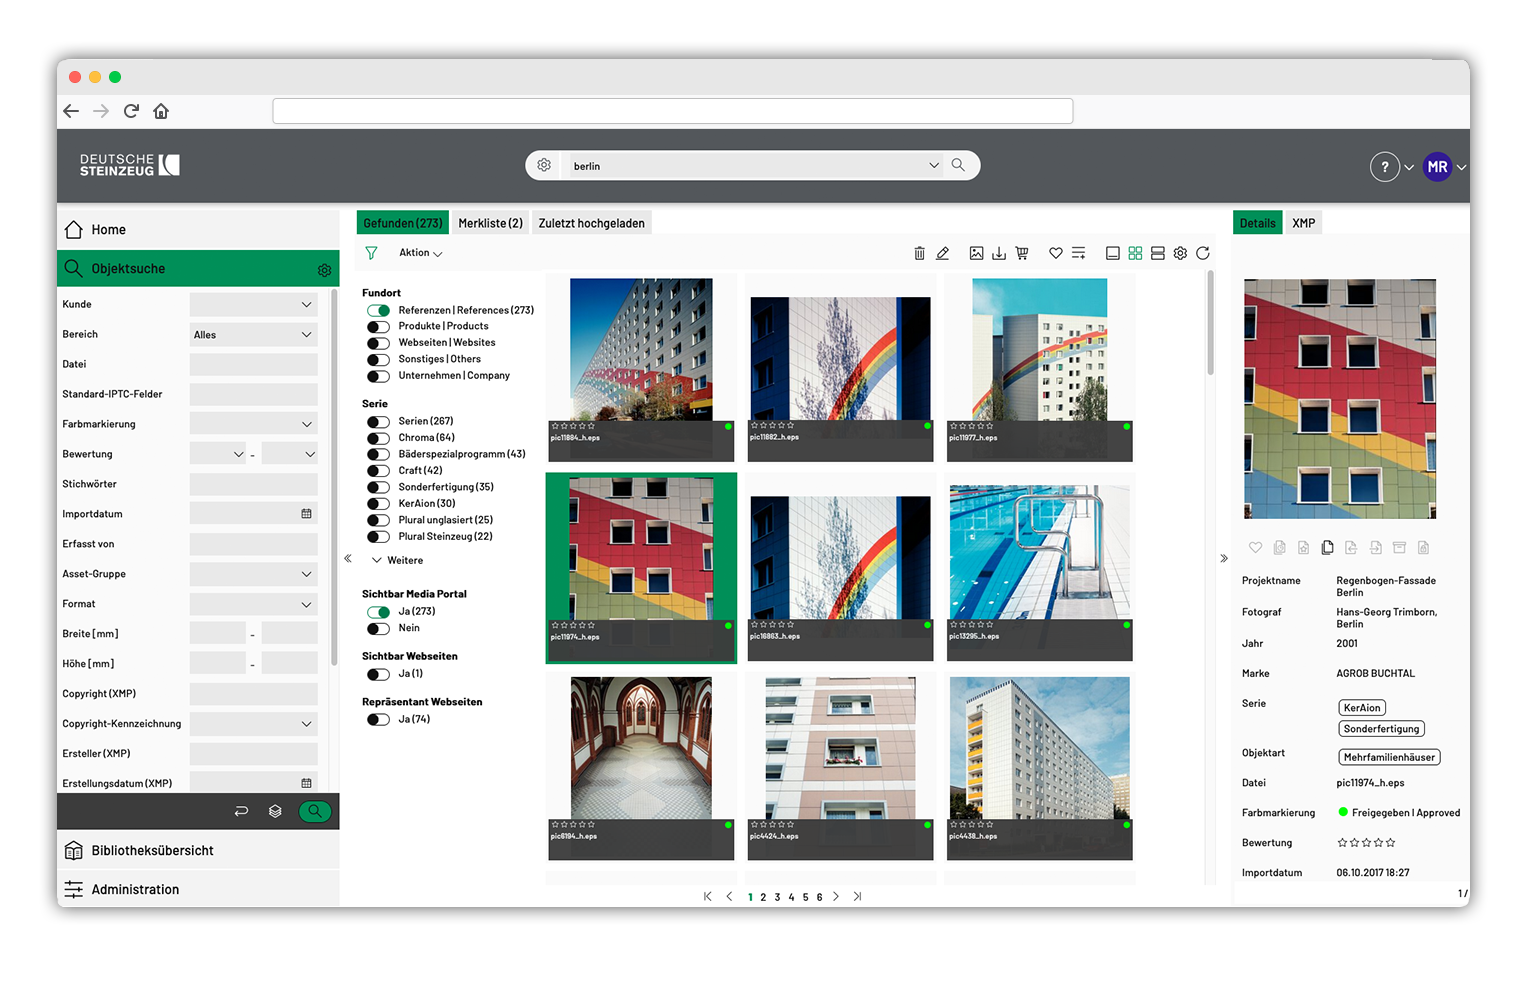The height and width of the screenshot is (982, 1526).
Task: Switch to the Gefunden (273) tab
Action: 402,223
